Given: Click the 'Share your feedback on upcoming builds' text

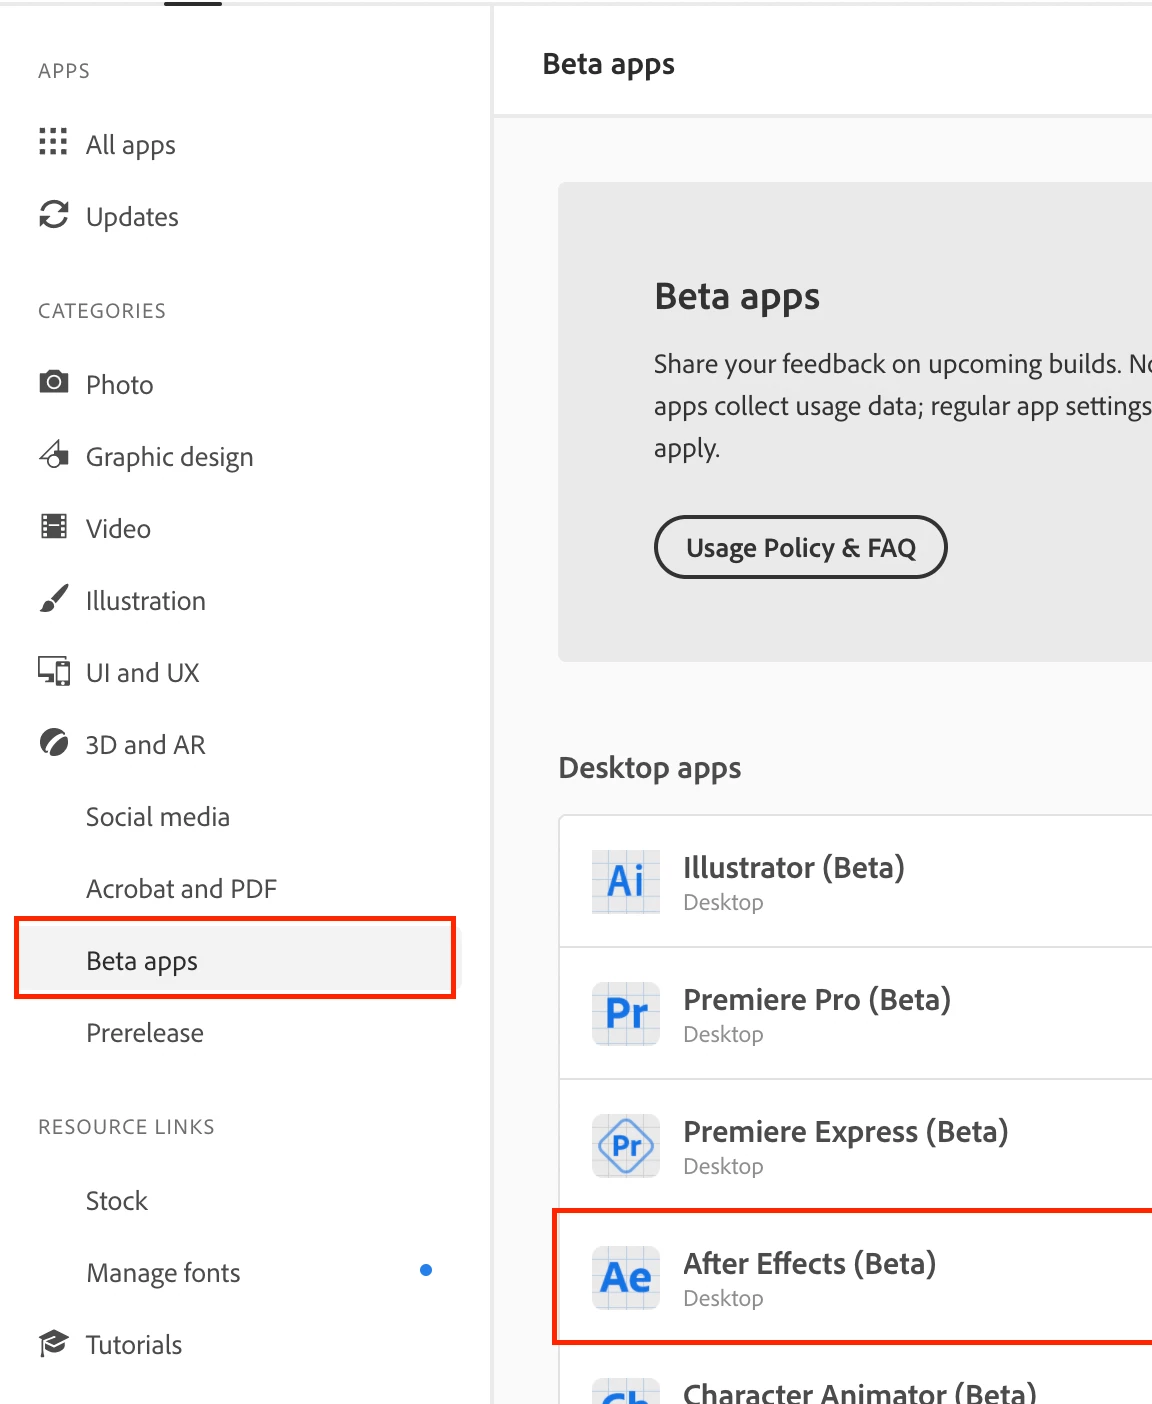Looking at the screenshot, I should coord(887,364).
